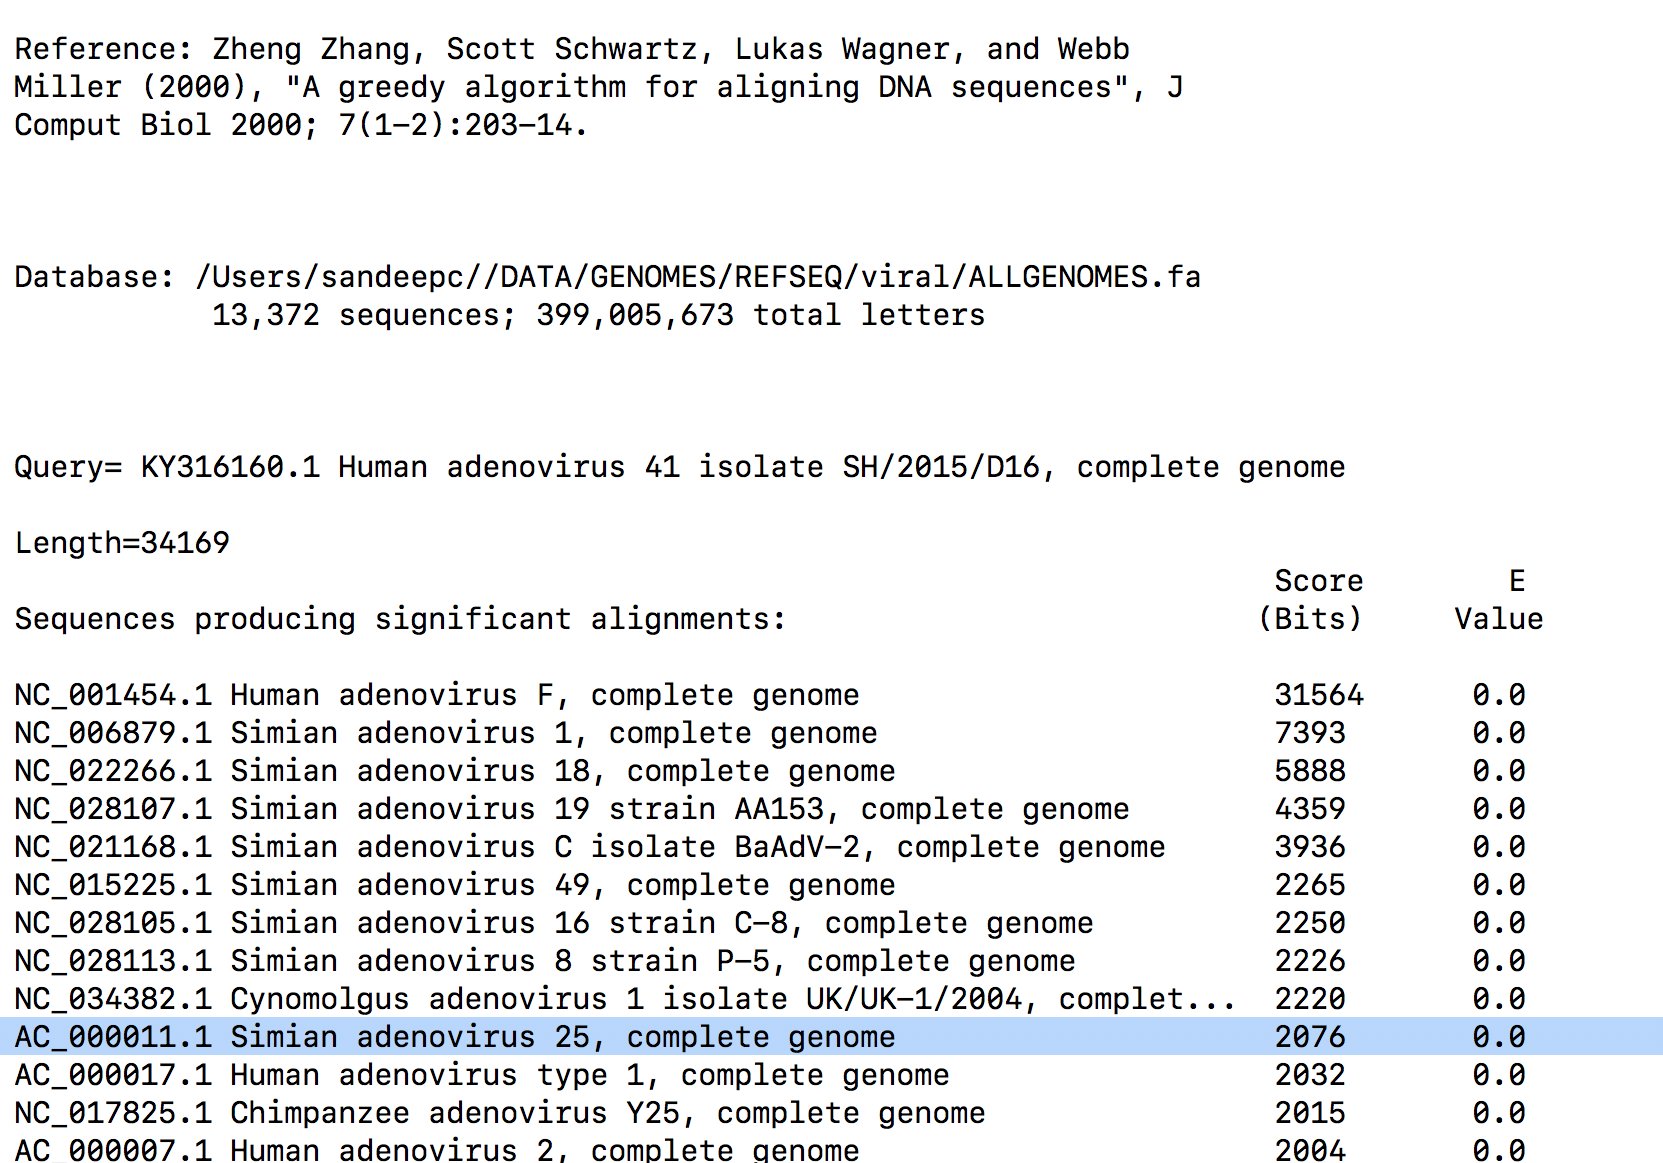Image resolution: width=1663 pixels, height=1163 pixels.
Task: Select the Human adenovirus 2 entry
Action: (436, 1150)
